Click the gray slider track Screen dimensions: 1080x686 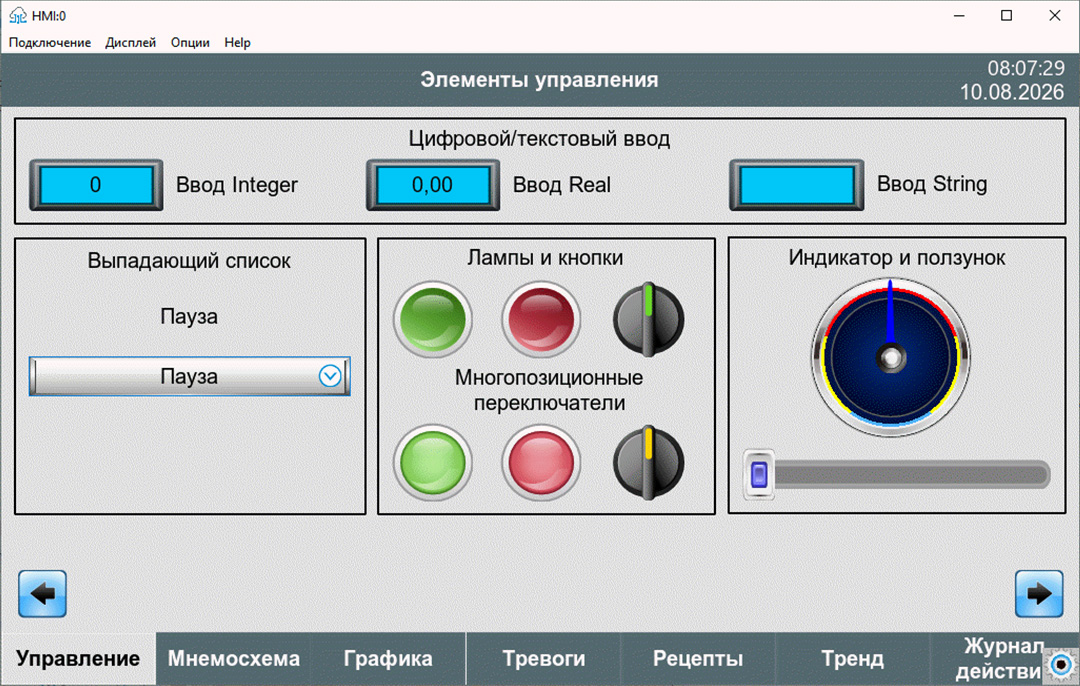click(x=912, y=475)
